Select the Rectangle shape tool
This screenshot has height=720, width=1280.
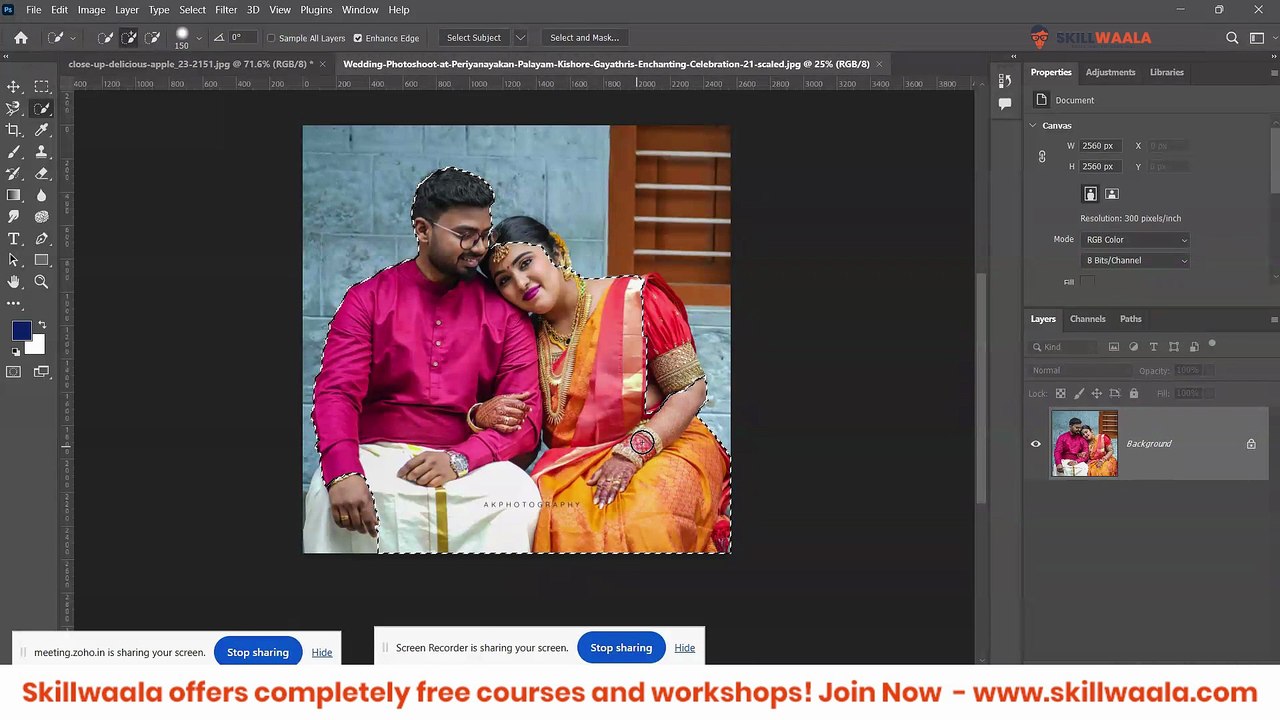pos(41,260)
